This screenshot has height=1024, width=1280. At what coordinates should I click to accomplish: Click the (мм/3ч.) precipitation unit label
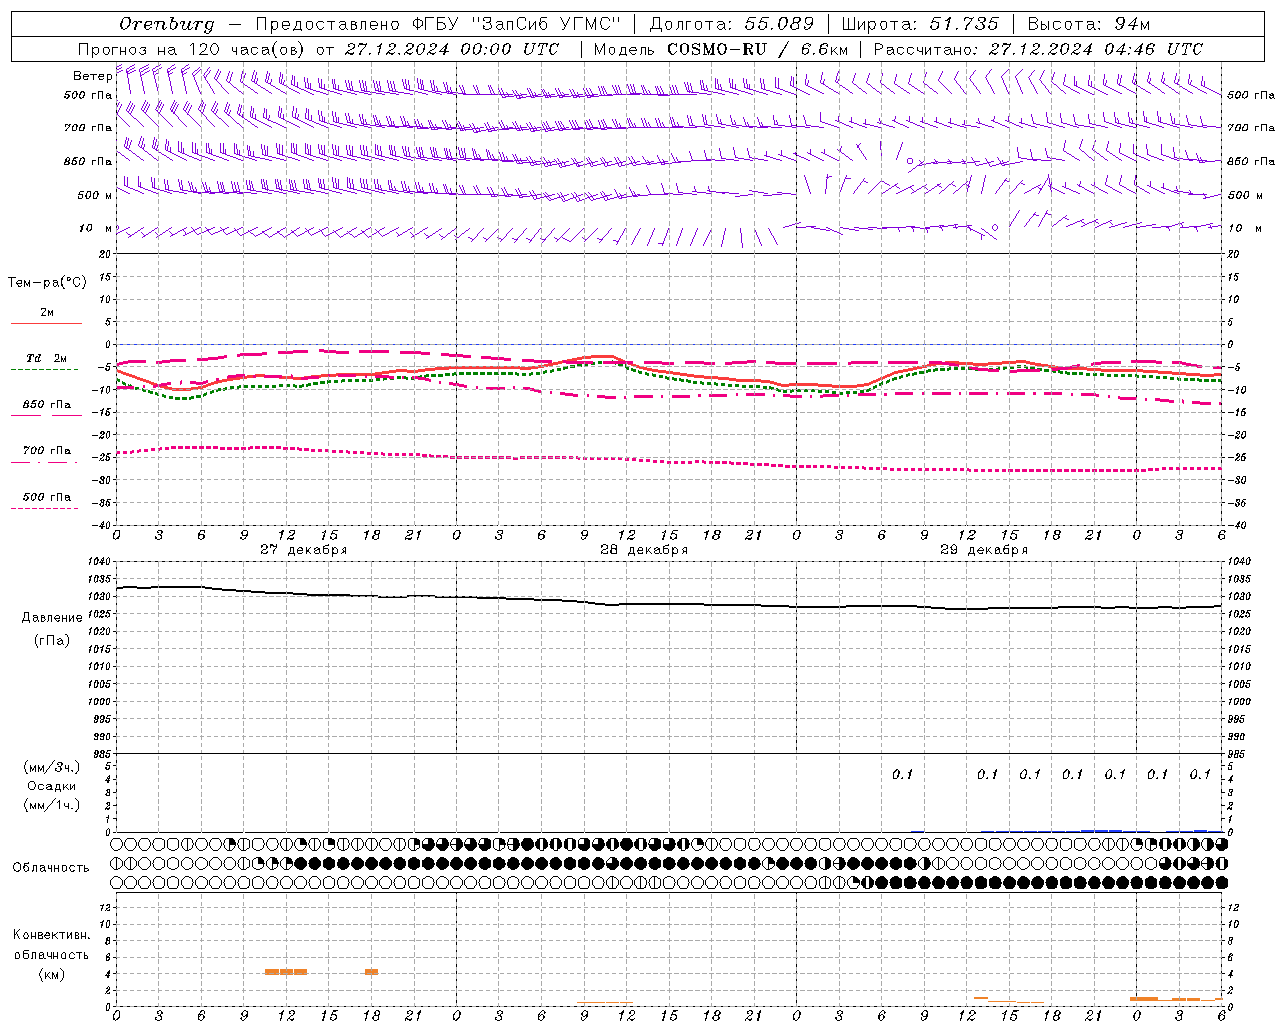[51, 767]
